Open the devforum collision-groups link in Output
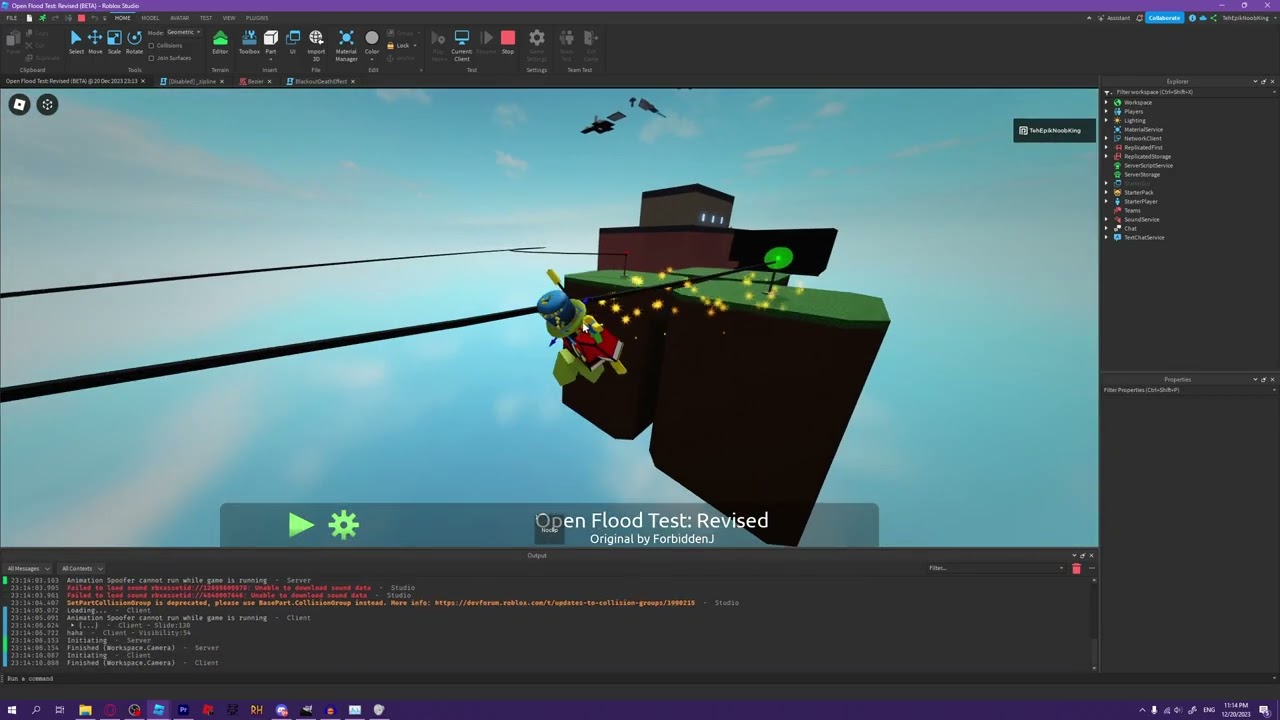 tap(564, 603)
